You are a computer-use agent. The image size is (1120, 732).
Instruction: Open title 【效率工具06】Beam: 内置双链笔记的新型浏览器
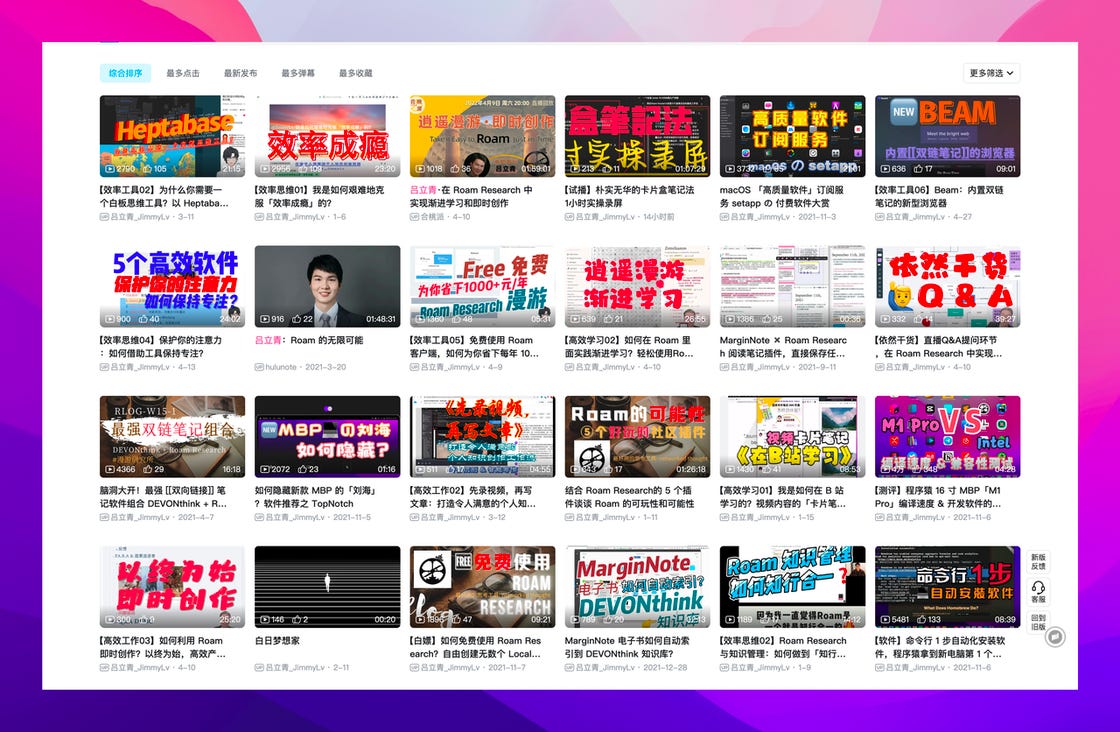939,196
